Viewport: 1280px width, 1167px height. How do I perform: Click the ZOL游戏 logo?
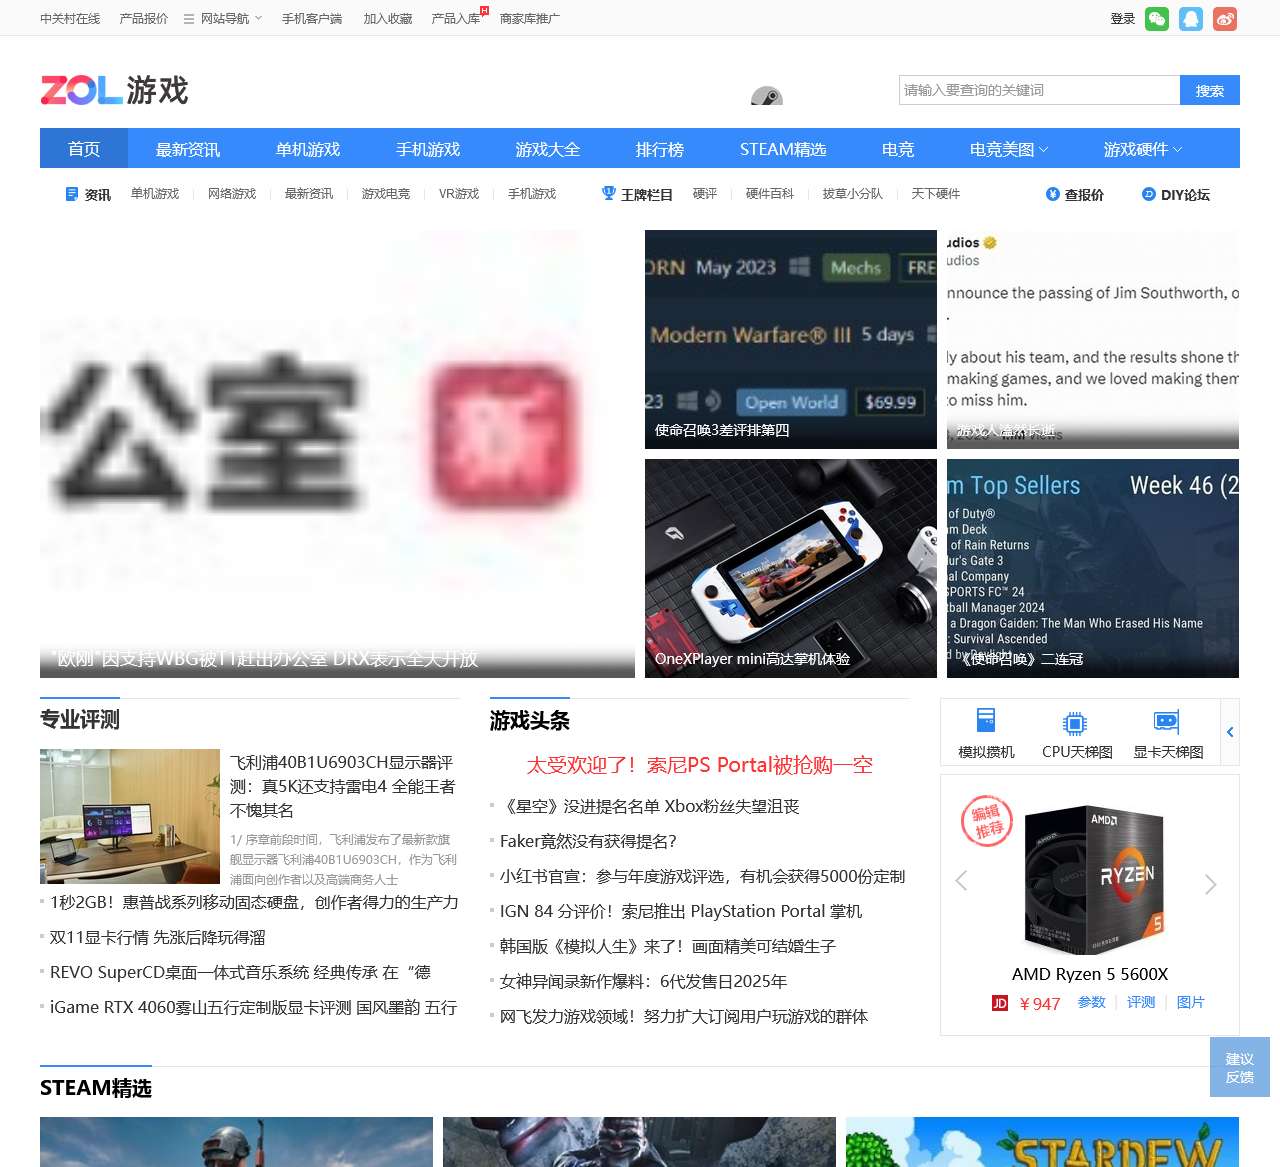point(114,90)
